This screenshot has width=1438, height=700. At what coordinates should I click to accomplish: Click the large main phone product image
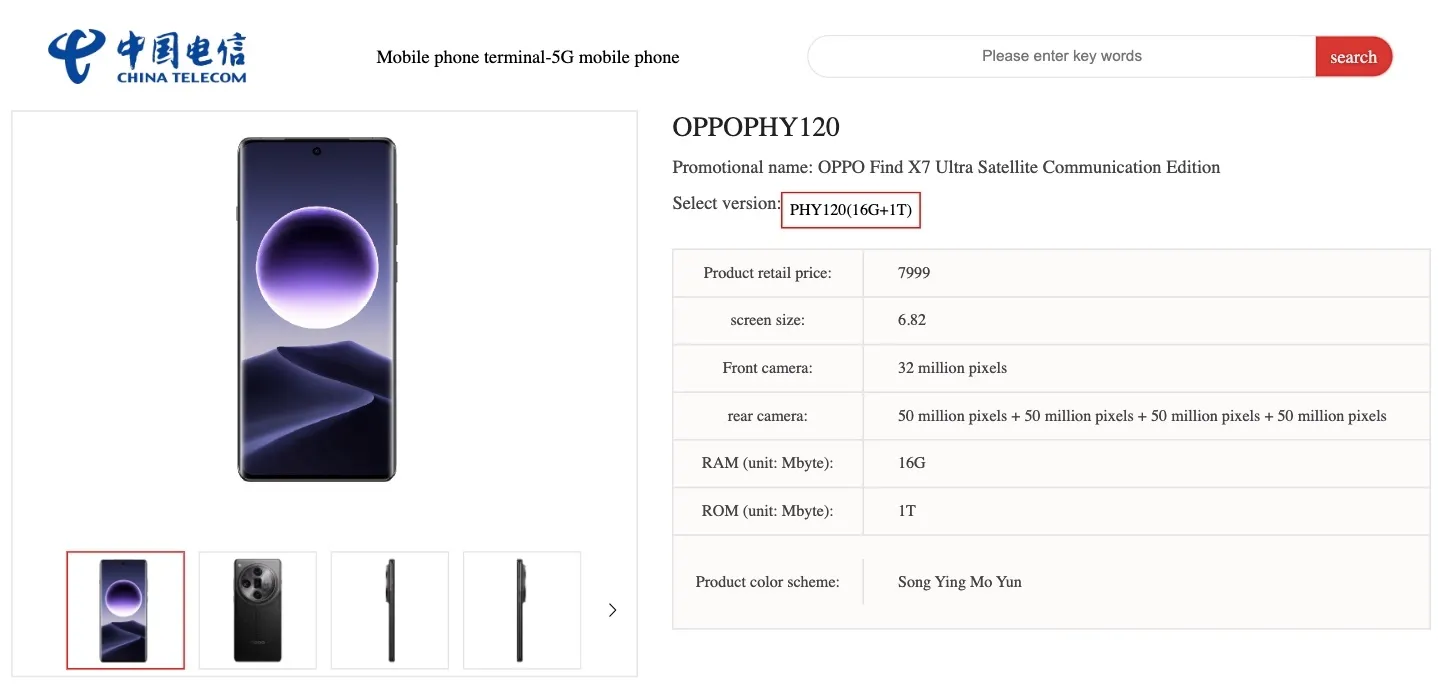(317, 309)
